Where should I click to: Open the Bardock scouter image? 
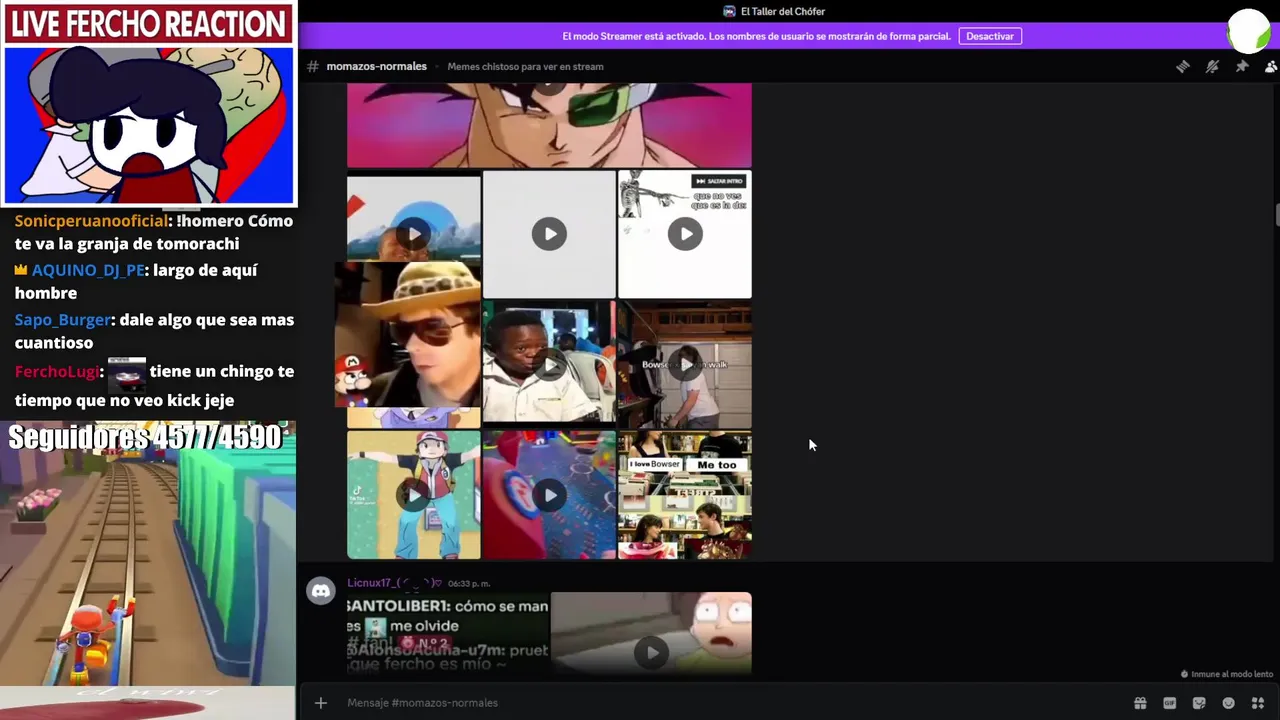[x=549, y=125]
